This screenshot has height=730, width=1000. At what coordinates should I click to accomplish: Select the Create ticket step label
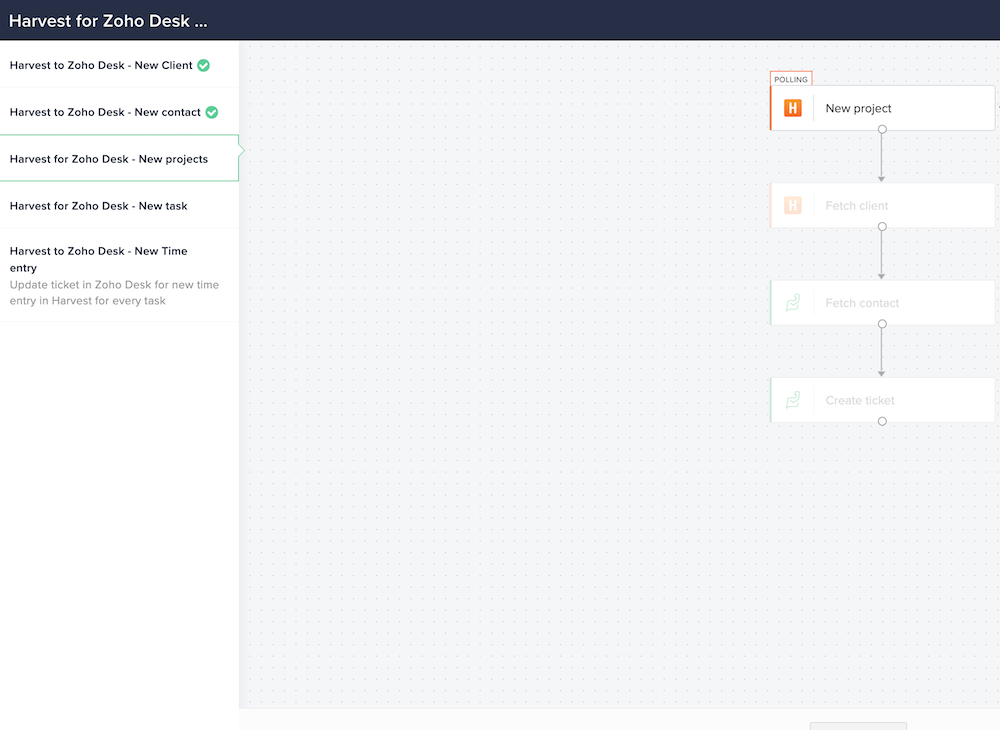(x=860, y=400)
